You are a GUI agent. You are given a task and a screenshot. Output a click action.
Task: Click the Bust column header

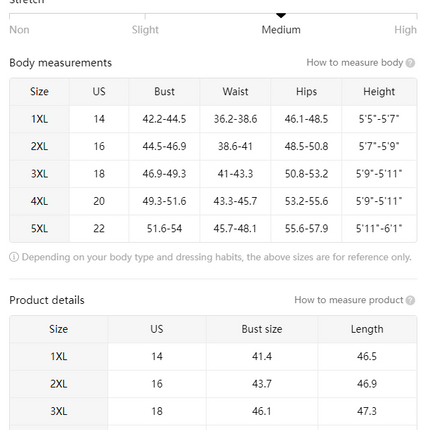pos(164,92)
